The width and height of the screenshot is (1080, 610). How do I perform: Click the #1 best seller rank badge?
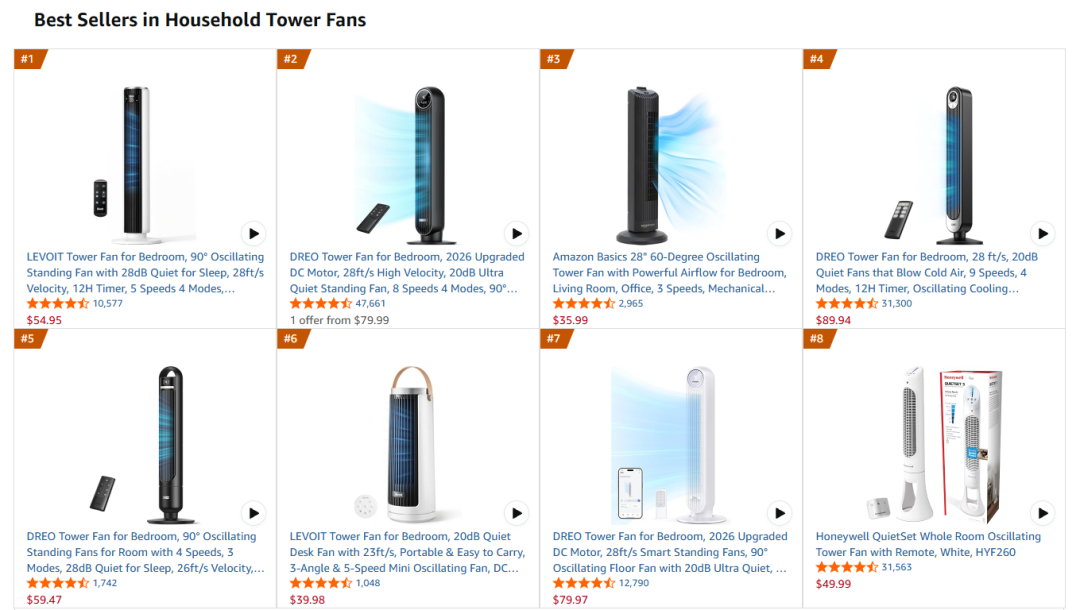(29, 59)
